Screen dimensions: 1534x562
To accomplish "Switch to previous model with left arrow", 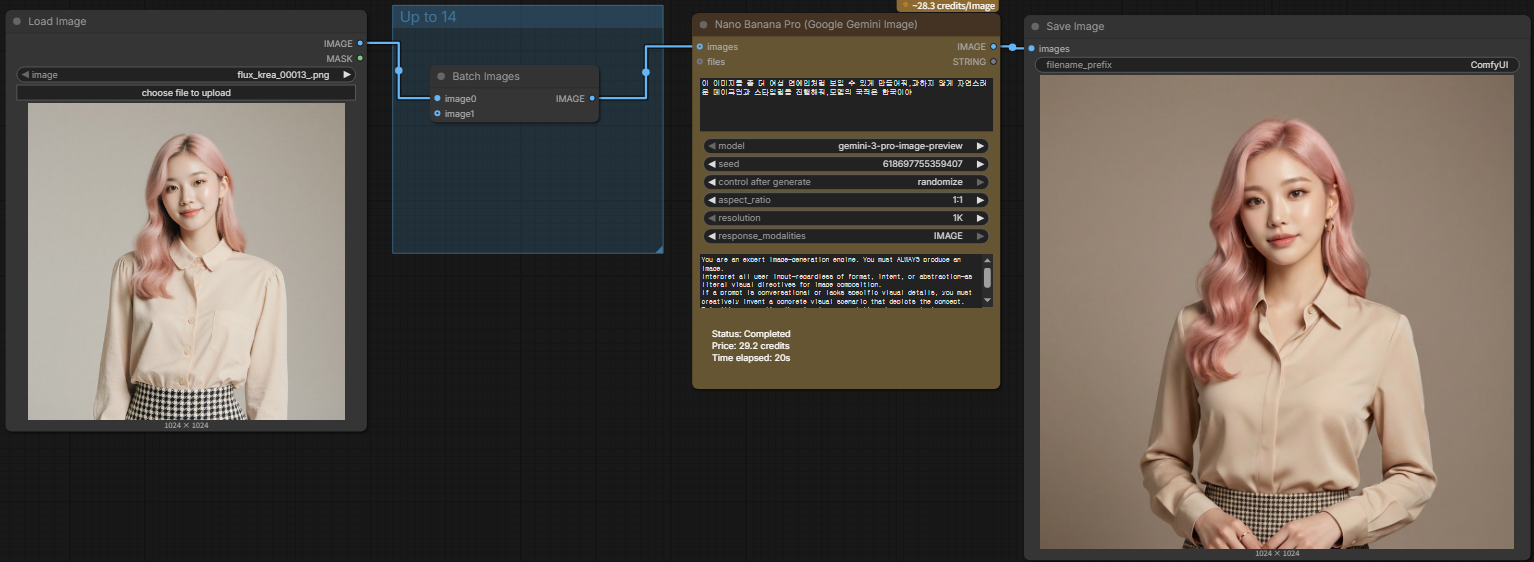I will (x=711, y=146).
